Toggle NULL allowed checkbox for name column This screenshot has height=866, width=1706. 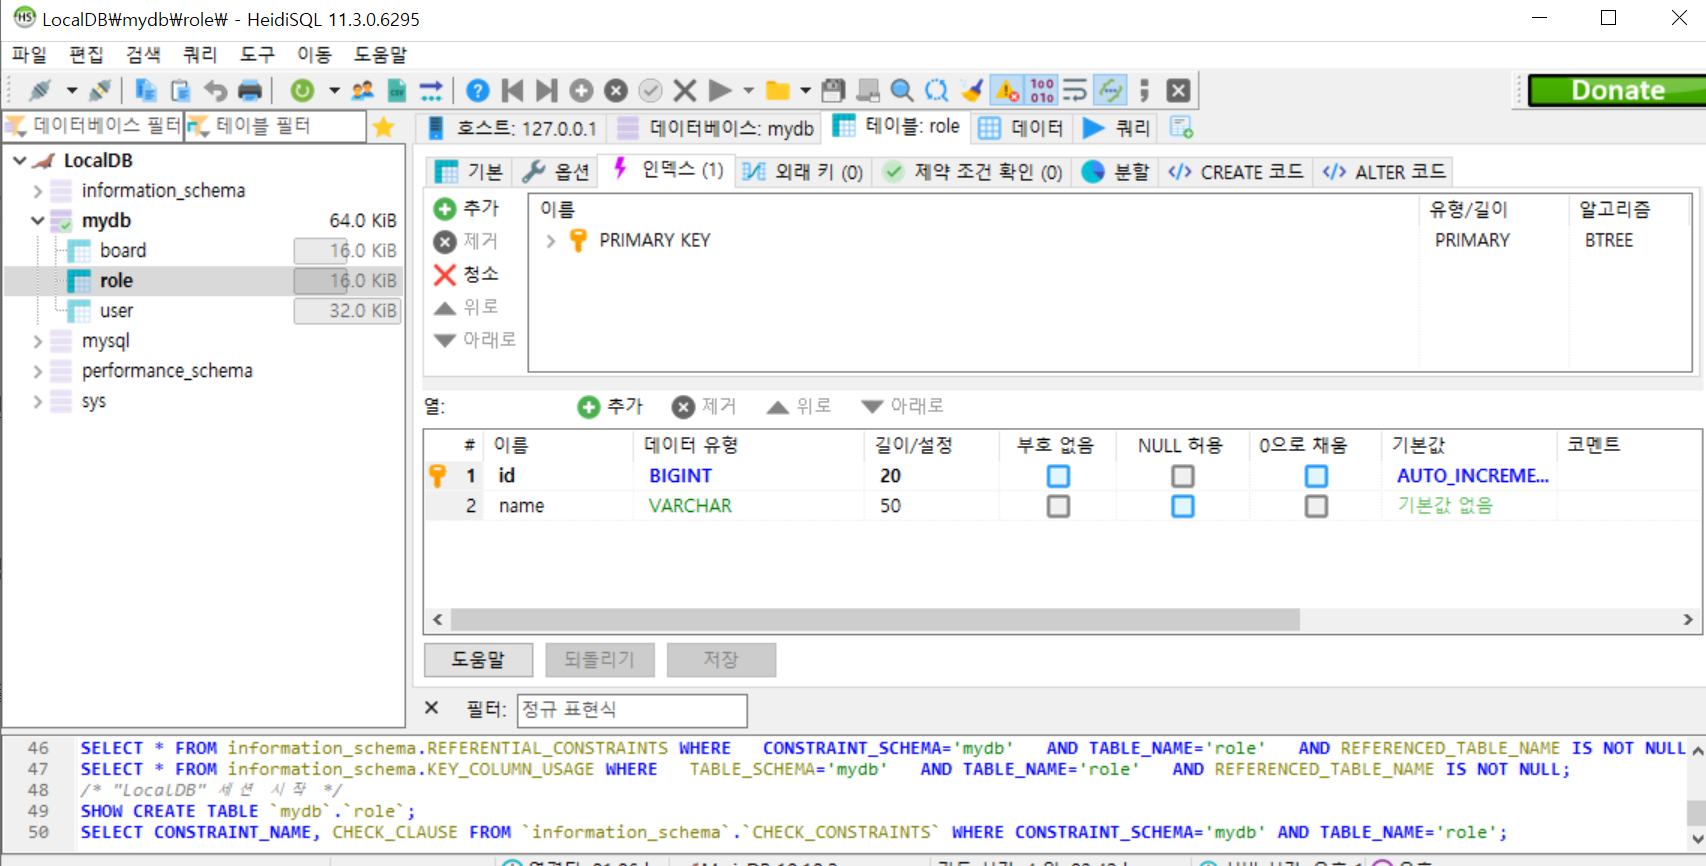(1183, 506)
